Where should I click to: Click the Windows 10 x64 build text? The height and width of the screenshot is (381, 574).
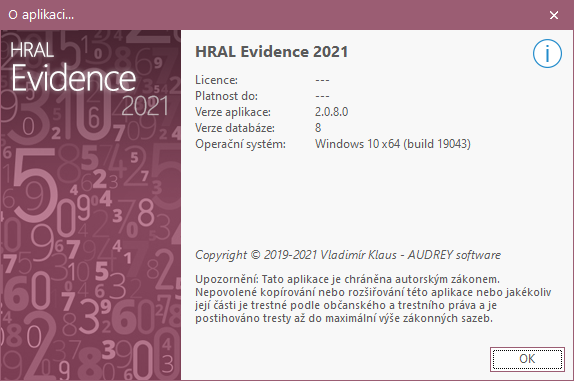[x=392, y=144]
